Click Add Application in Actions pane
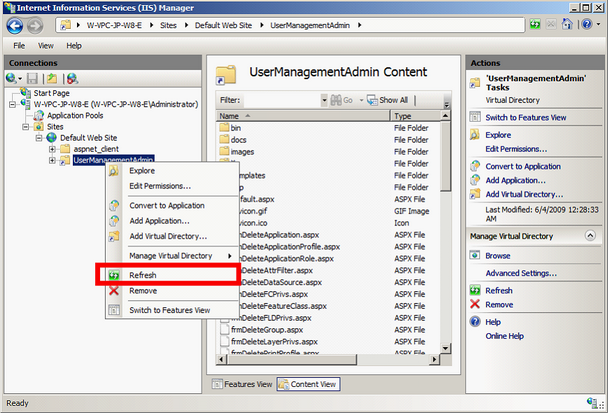The height and width of the screenshot is (413, 608). pos(515,180)
